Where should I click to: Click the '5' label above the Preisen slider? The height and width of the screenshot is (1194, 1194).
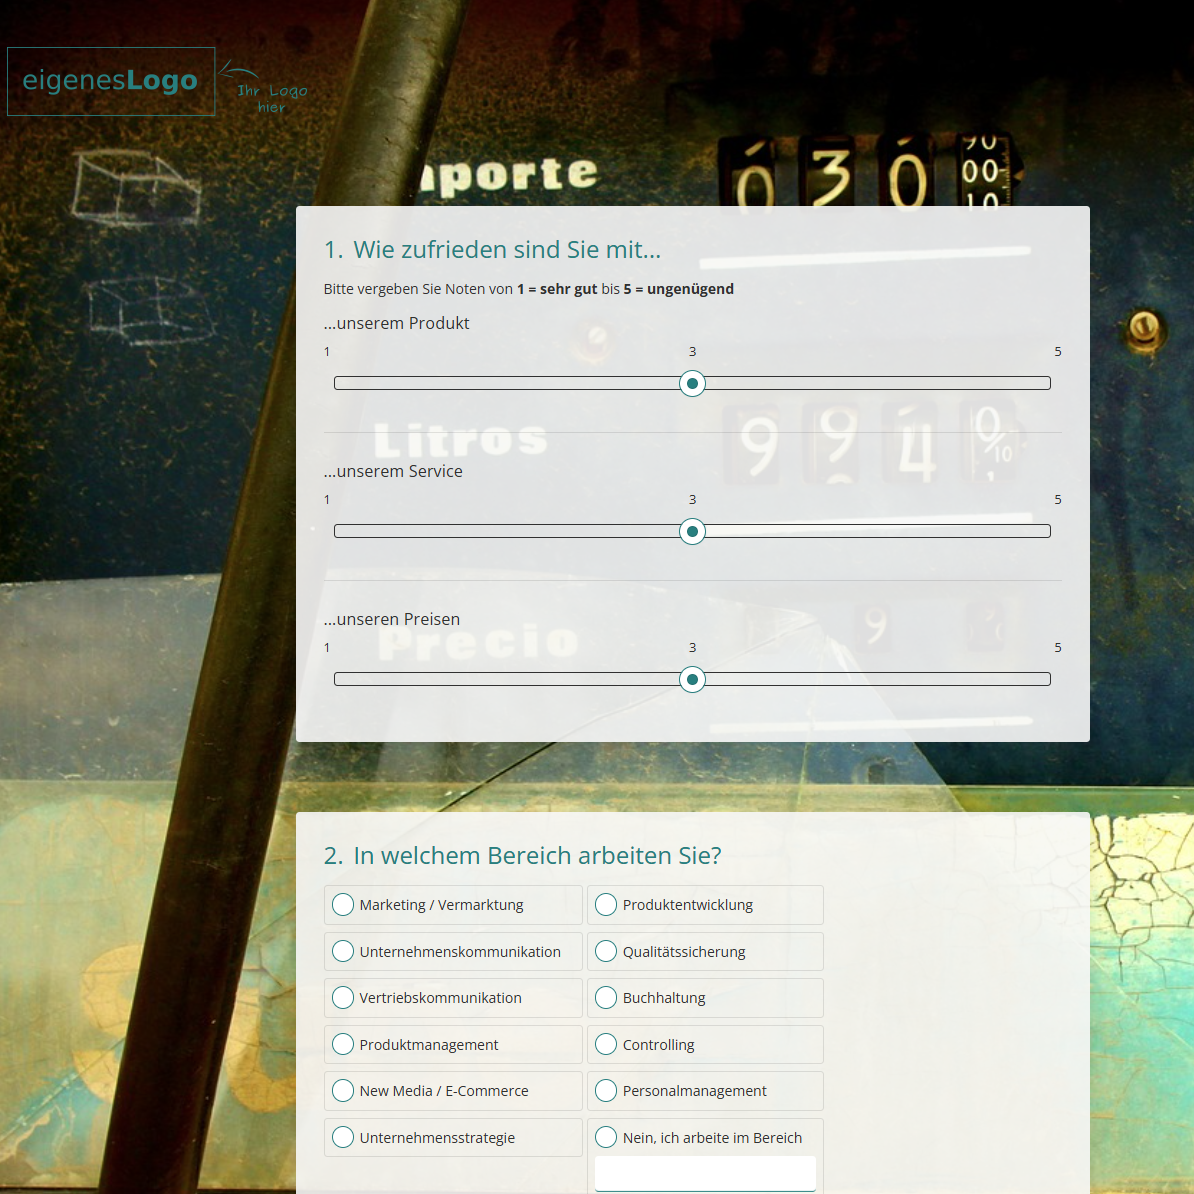pos(1058,647)
